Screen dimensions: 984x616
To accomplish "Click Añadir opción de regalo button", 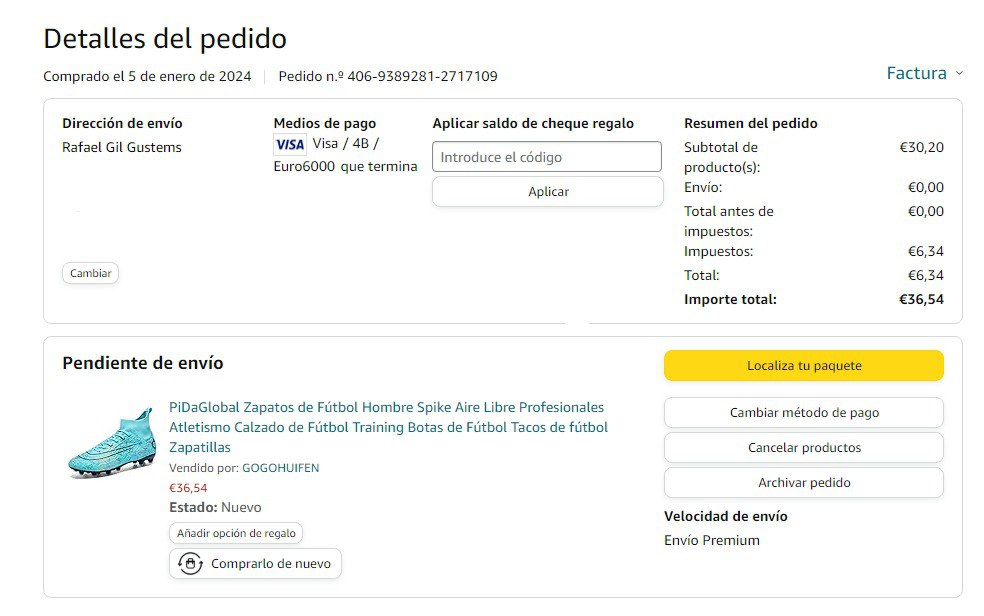I will click(x=236, y=534).
